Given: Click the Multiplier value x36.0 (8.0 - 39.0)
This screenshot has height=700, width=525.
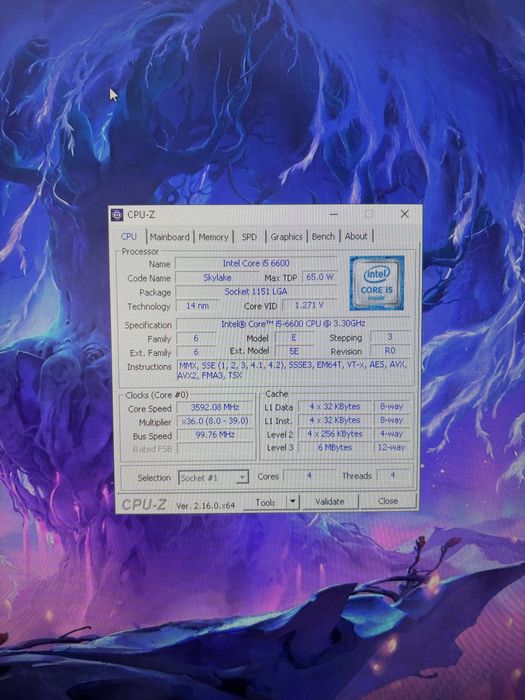Looking at the screenshot, I should point(215,421).
